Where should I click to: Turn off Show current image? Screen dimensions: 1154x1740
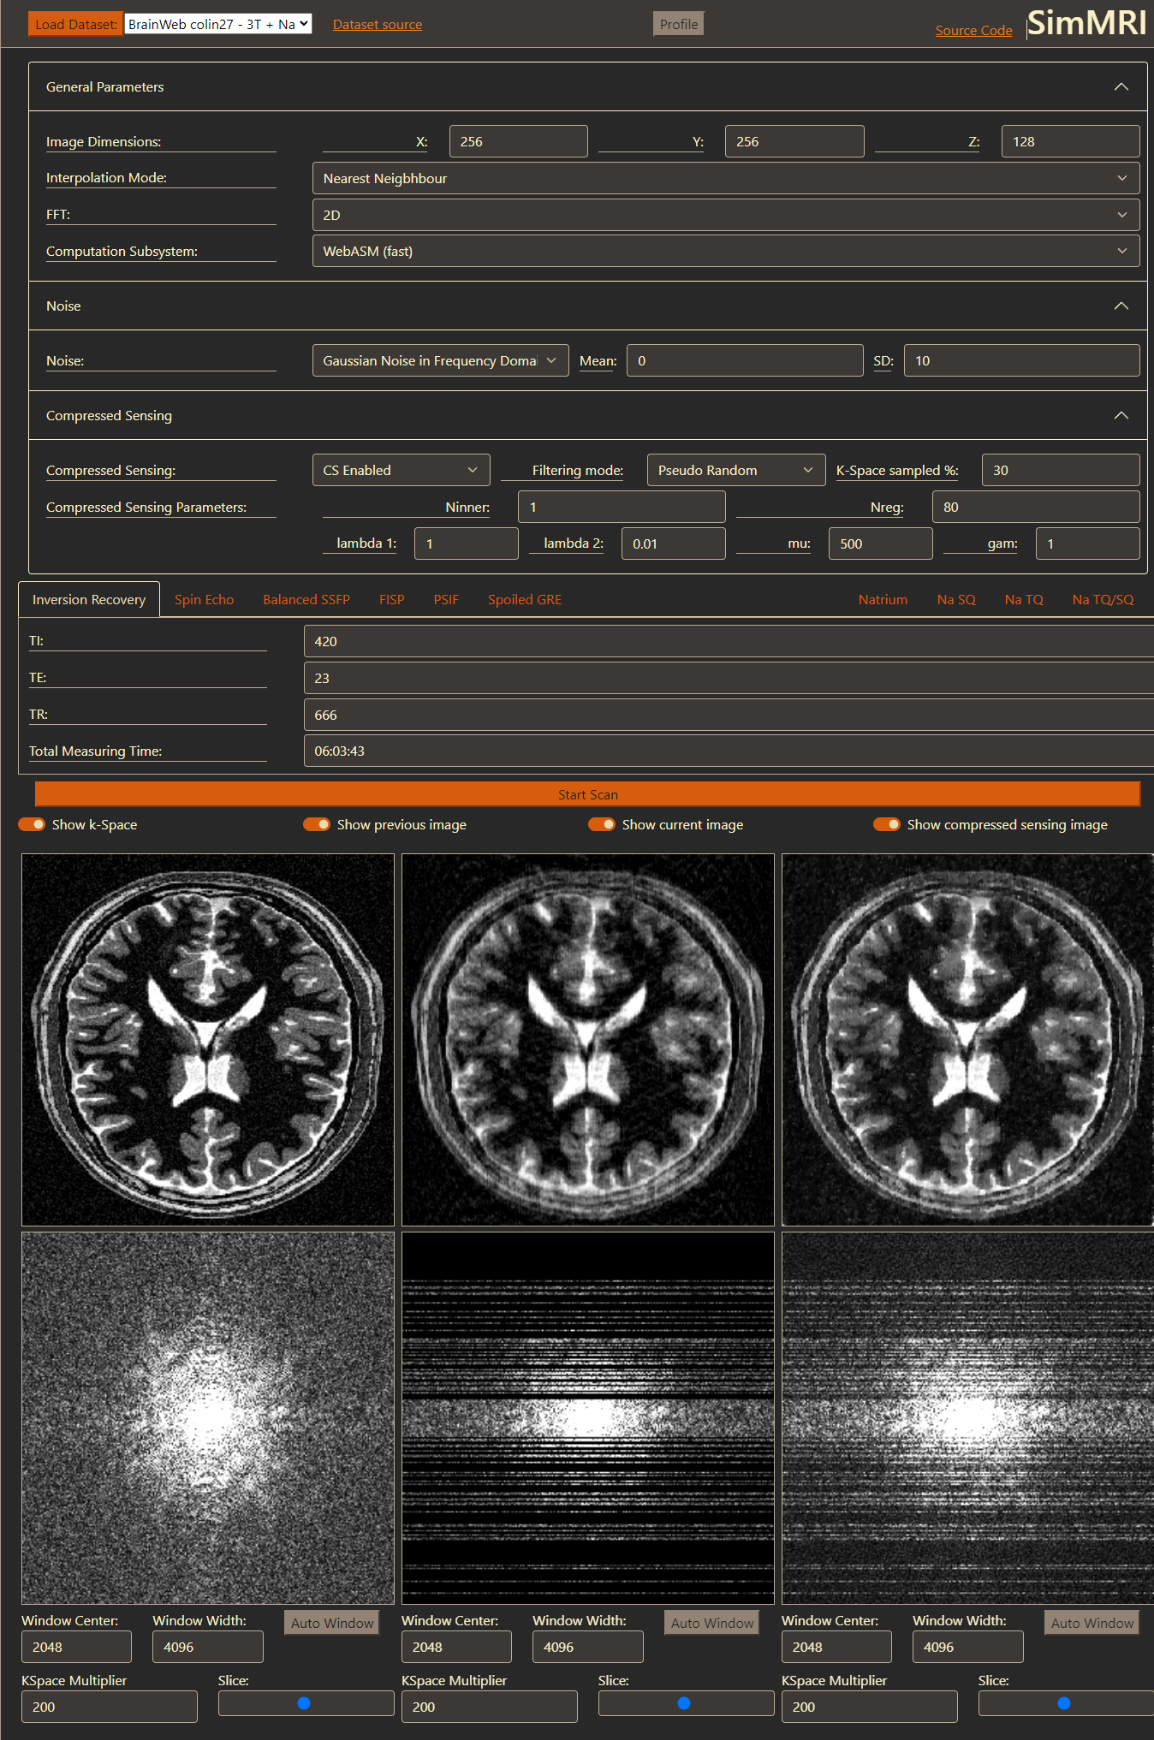602,824
